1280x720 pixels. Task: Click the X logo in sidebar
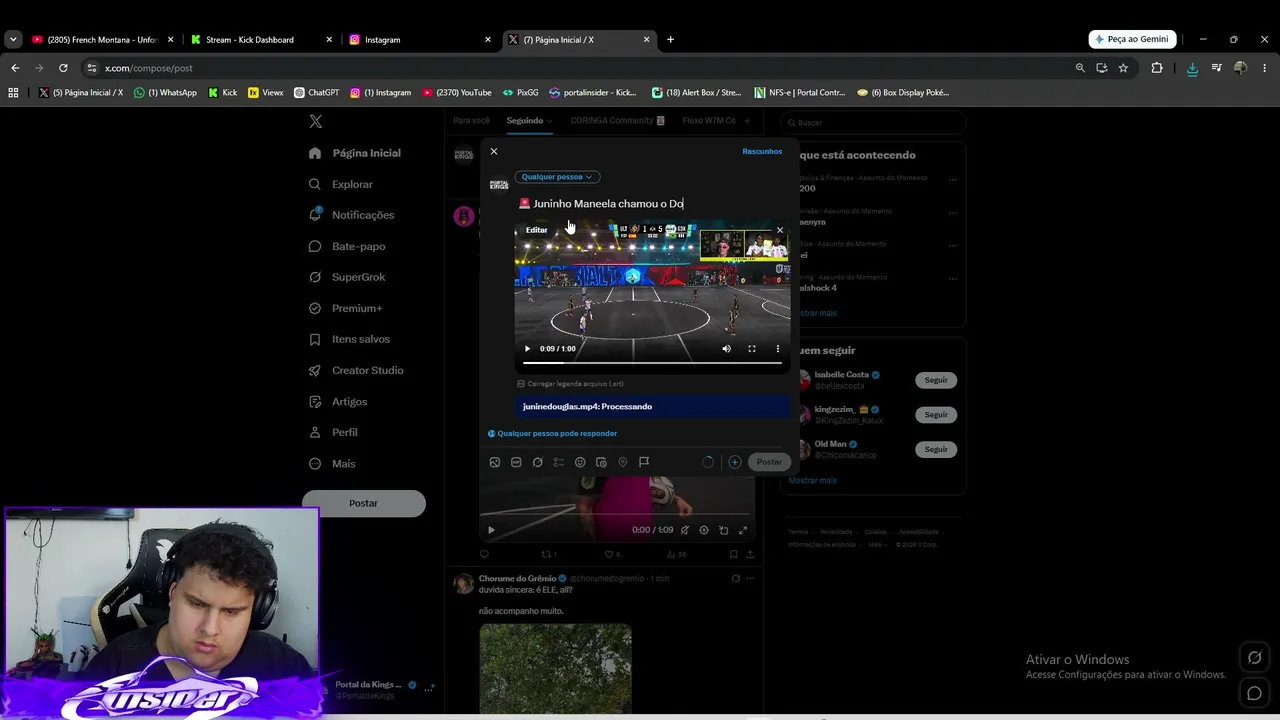pos(315,121)
